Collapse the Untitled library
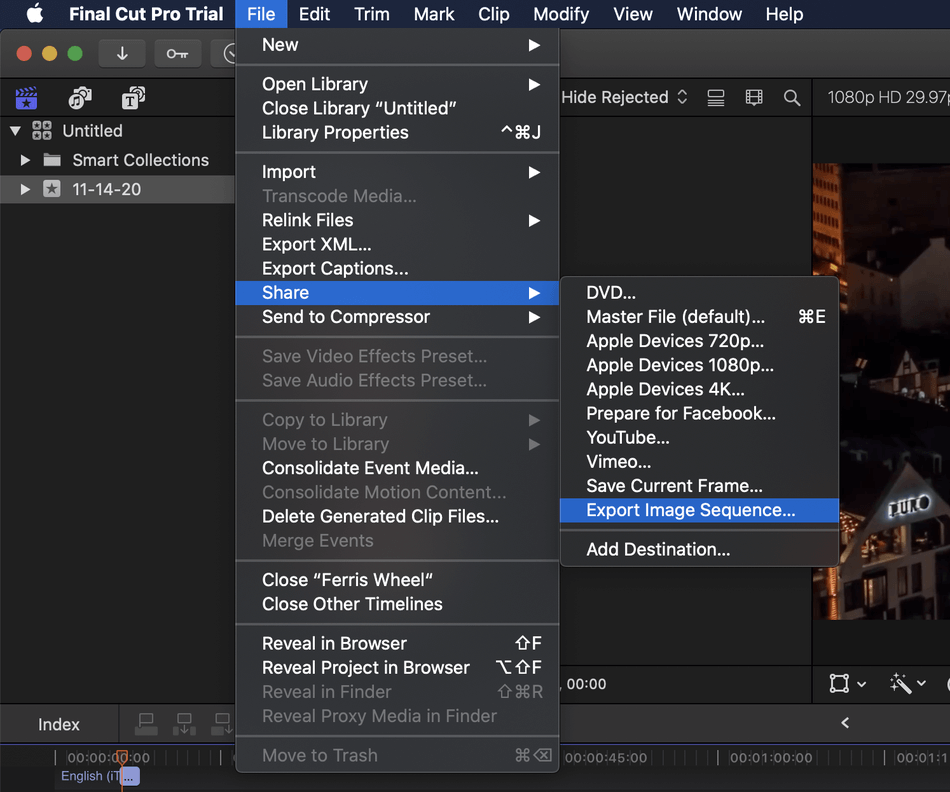Viewport: 950px width, 792px height. [x=16, y=130]
